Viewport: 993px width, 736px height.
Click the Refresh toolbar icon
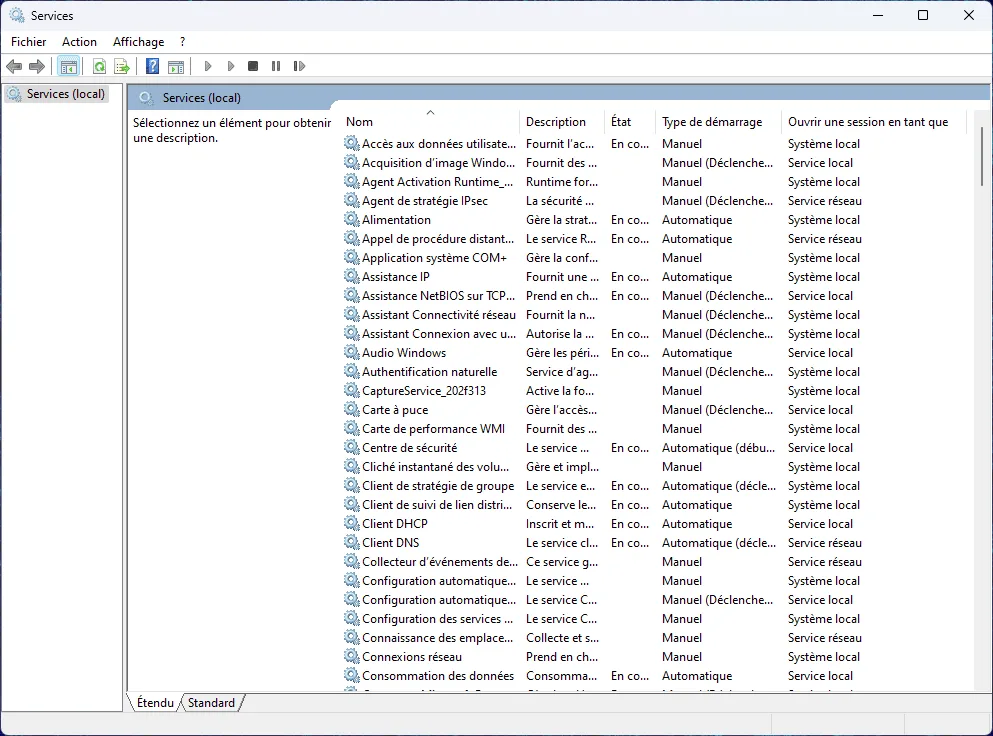coord(99,66)
